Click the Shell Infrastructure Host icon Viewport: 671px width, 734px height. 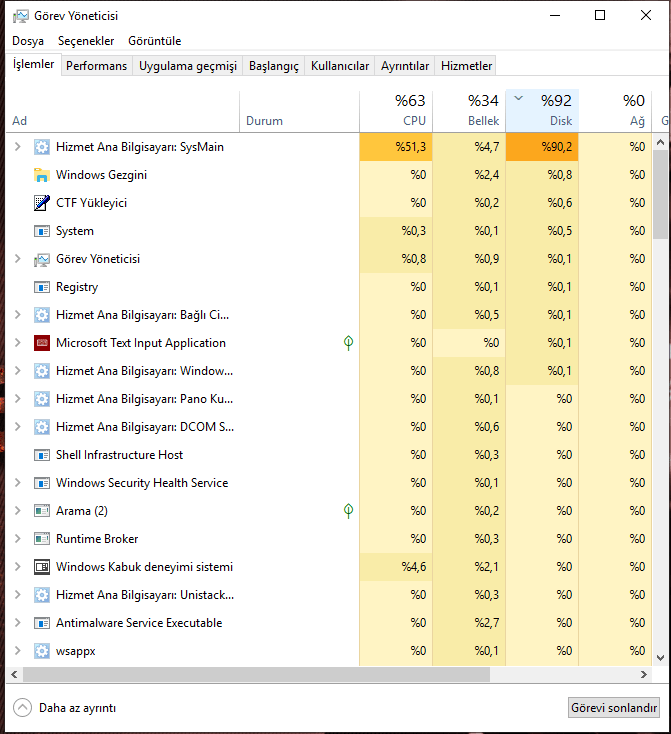(x=42, y=455)
